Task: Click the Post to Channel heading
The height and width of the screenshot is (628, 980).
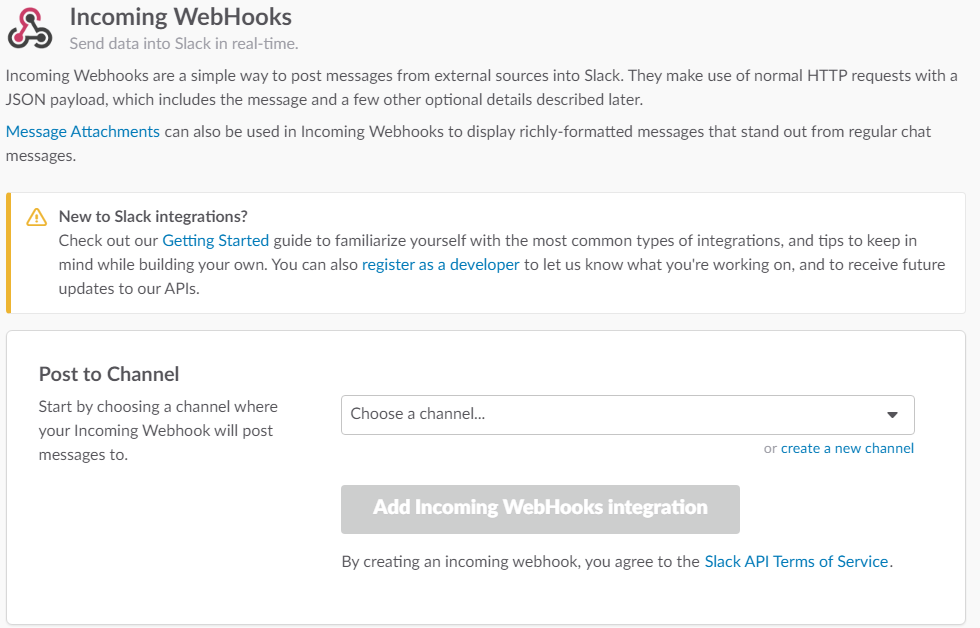Action: tap(109, 375)
